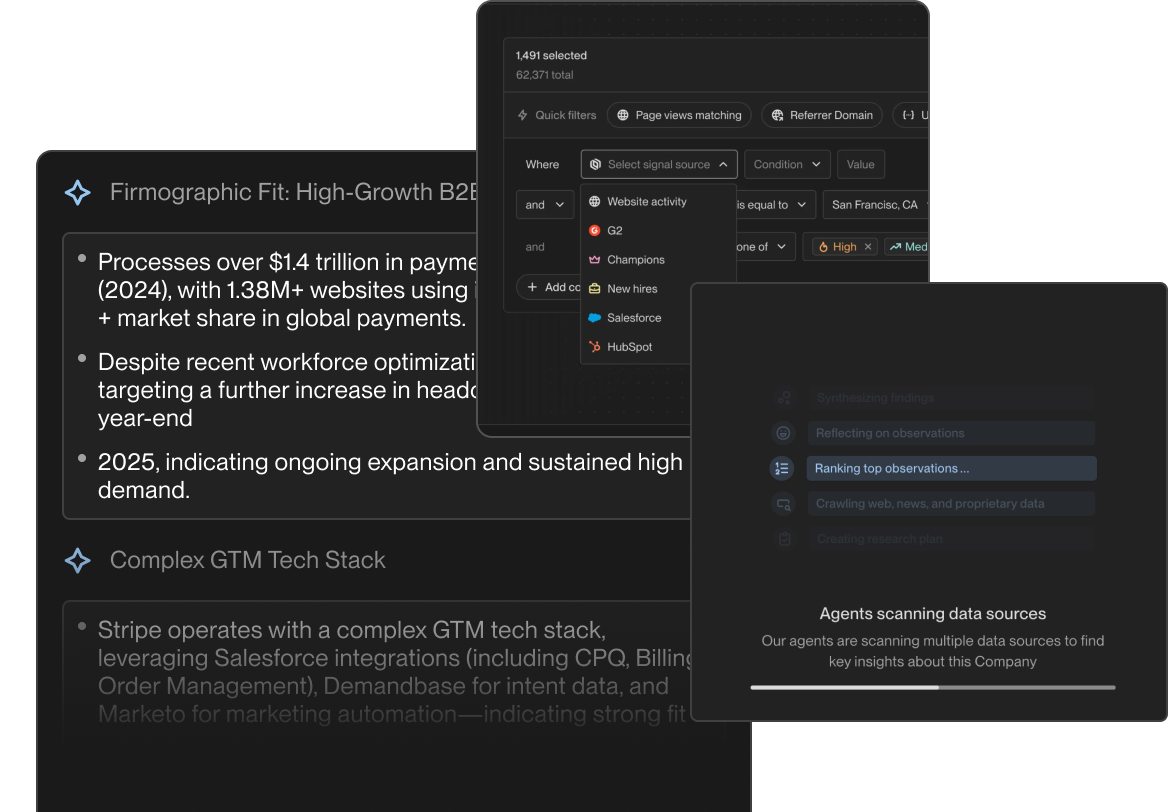Open the first 'and' operator dropdown
The height and width of the screenshot is (812, 1168).
pos(545,205)
